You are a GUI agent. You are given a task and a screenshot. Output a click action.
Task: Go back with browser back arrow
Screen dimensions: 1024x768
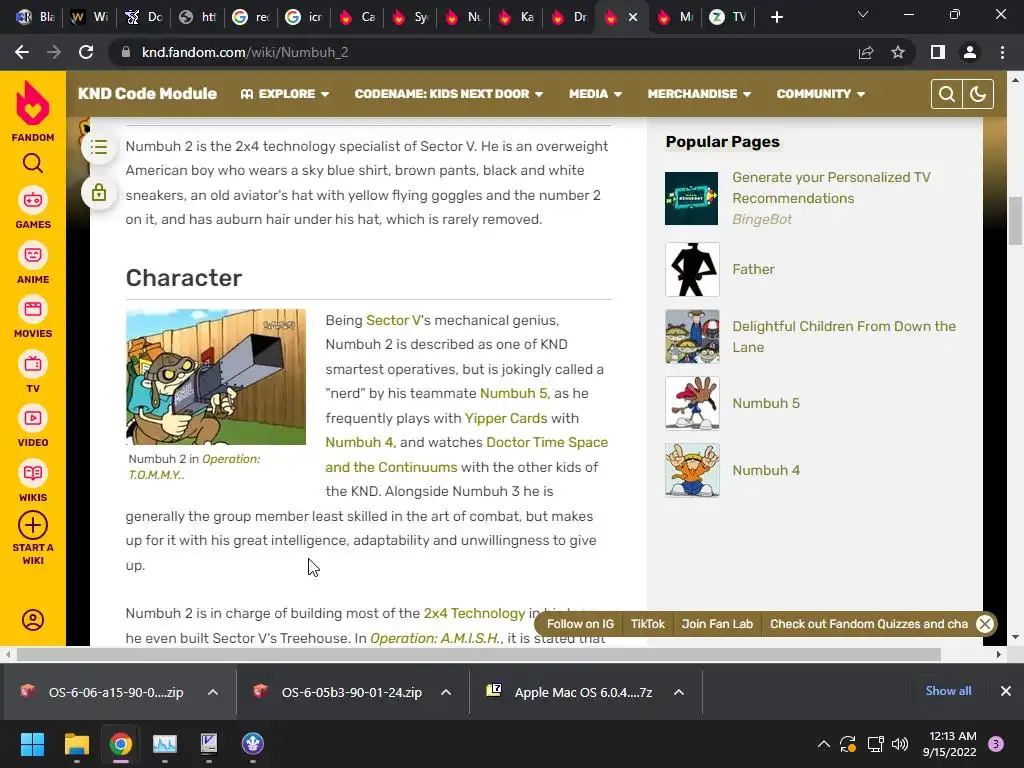coord(22,52)
